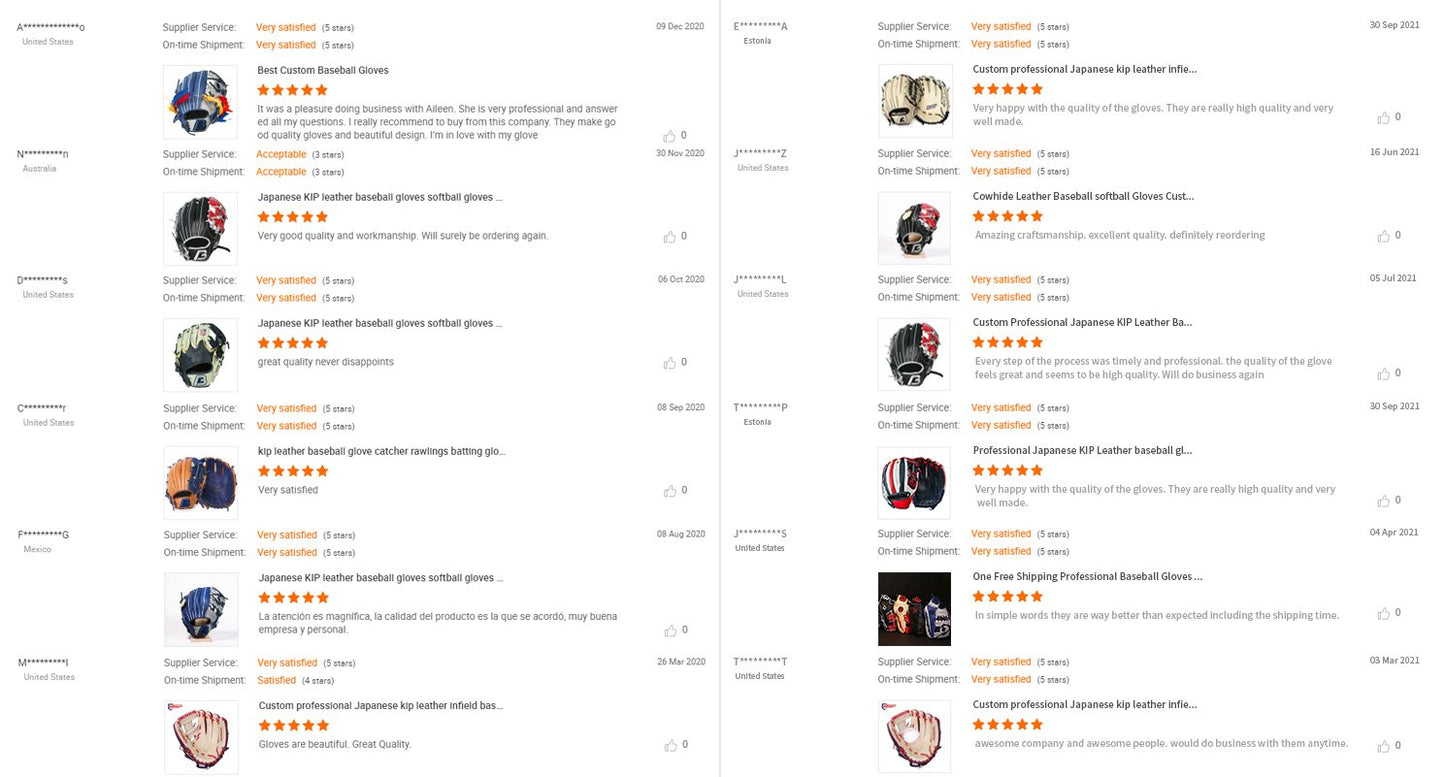Like 'Every step of the process' review
This screenshot has height=777, width=1445.
(x=1384, y=374)
